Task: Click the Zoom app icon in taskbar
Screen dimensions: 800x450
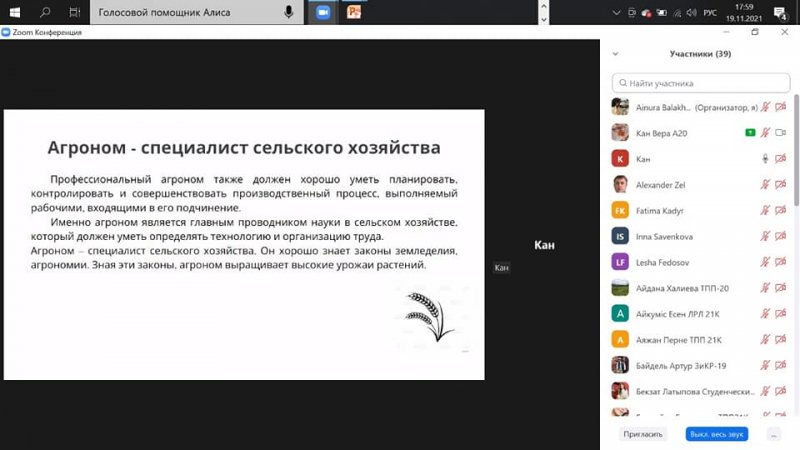Action: (x=323, y=12)
